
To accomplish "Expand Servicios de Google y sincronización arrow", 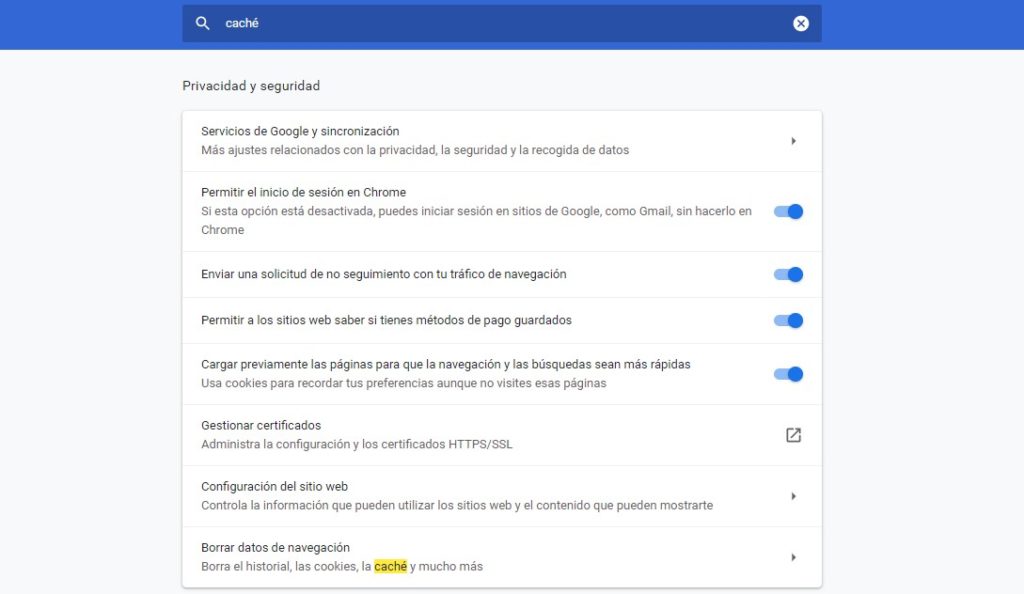I will pos(793,141).
